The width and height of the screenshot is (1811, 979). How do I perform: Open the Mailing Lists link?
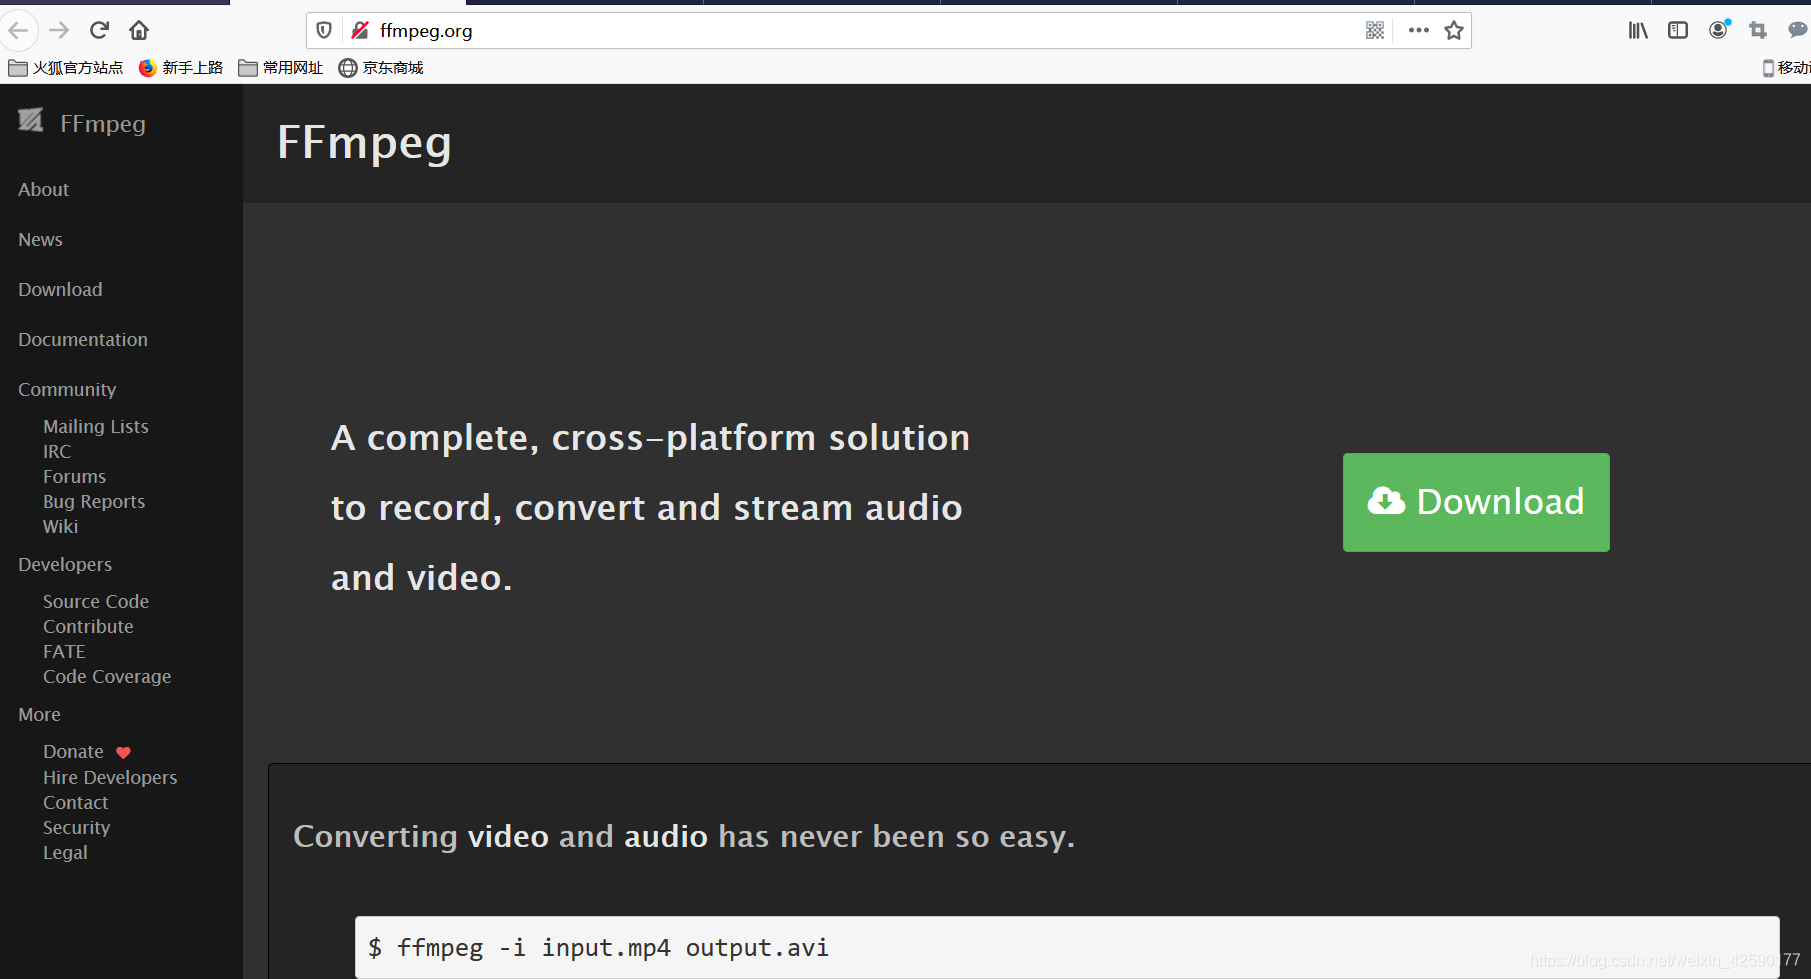[x=96, y=426]
